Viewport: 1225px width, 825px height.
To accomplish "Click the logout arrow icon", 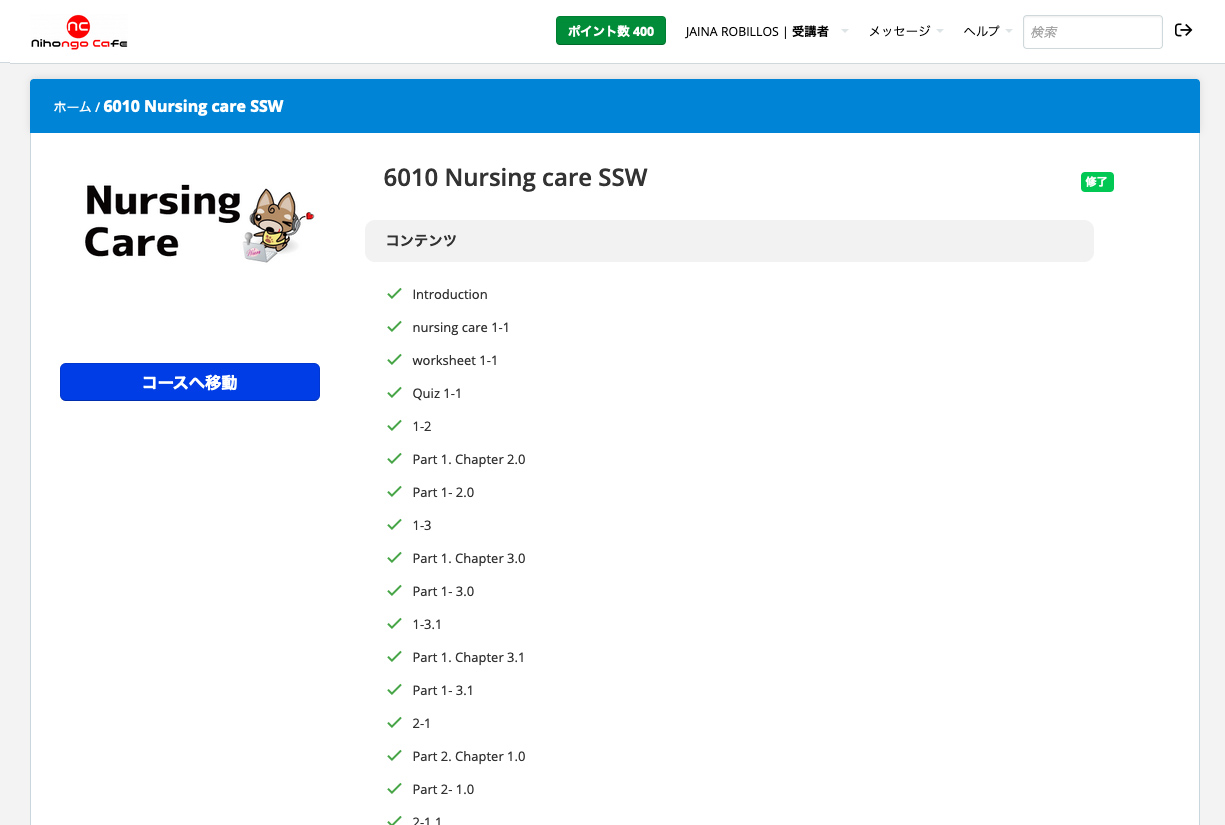I will pyautogui.click(x=1183, y=30).
